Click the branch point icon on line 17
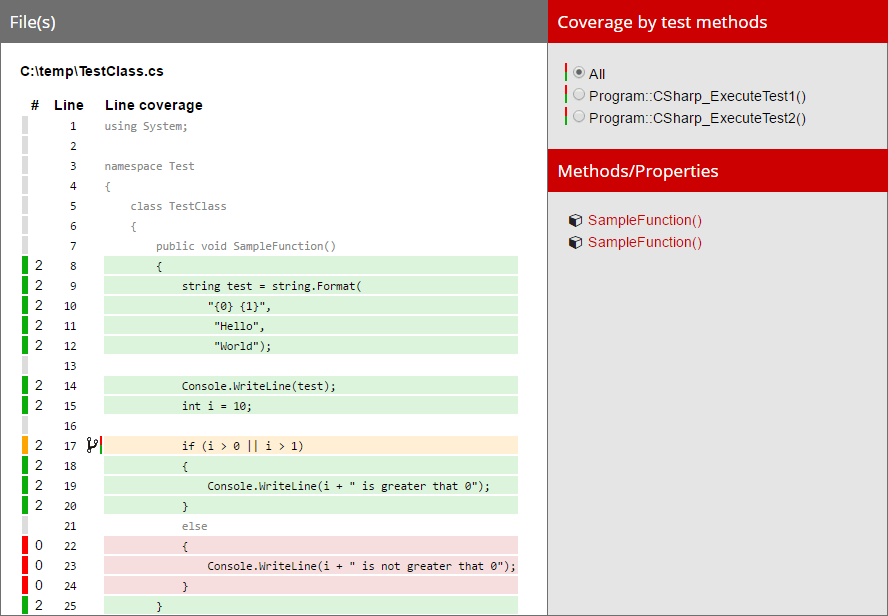The height and width of the screenshot is (616, 888). click(x=91, y=445)
